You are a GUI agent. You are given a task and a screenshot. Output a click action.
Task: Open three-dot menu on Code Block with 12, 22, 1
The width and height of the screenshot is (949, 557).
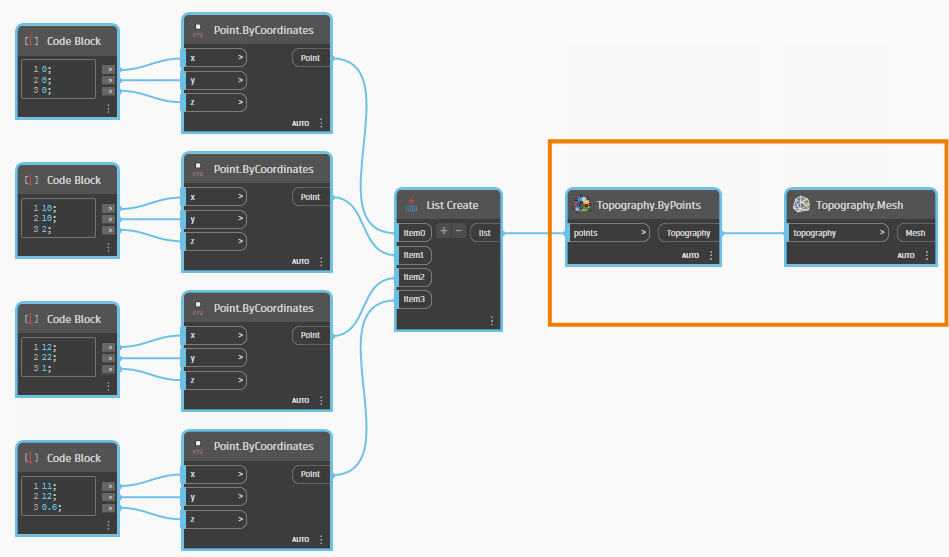tap(108, 385)
